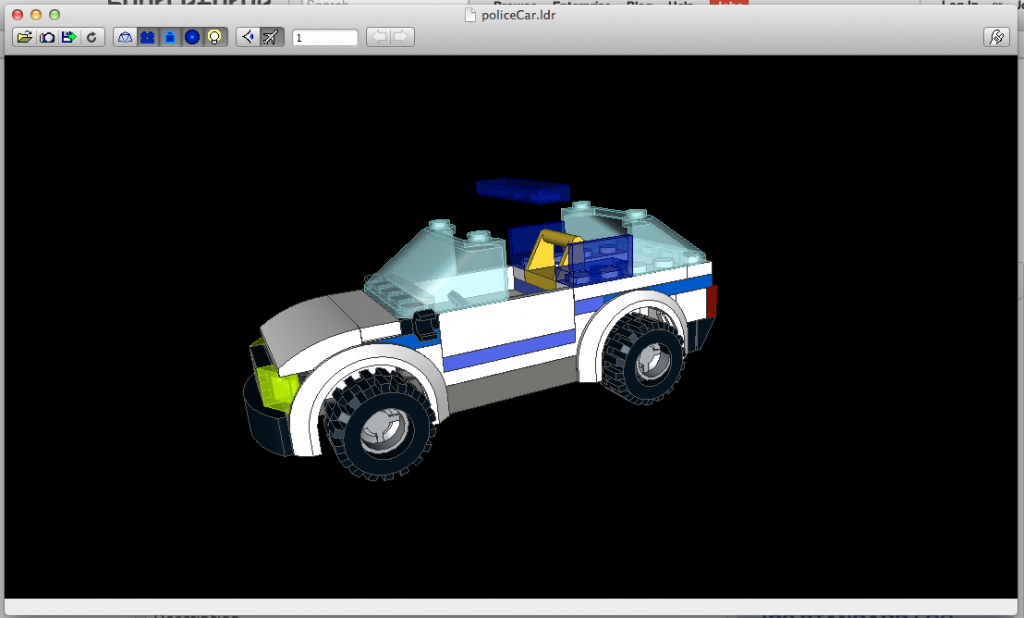This screenshot has width=1024, height=618.
Task: Open preferences with the wrench icon
Action: pos(997,37)
